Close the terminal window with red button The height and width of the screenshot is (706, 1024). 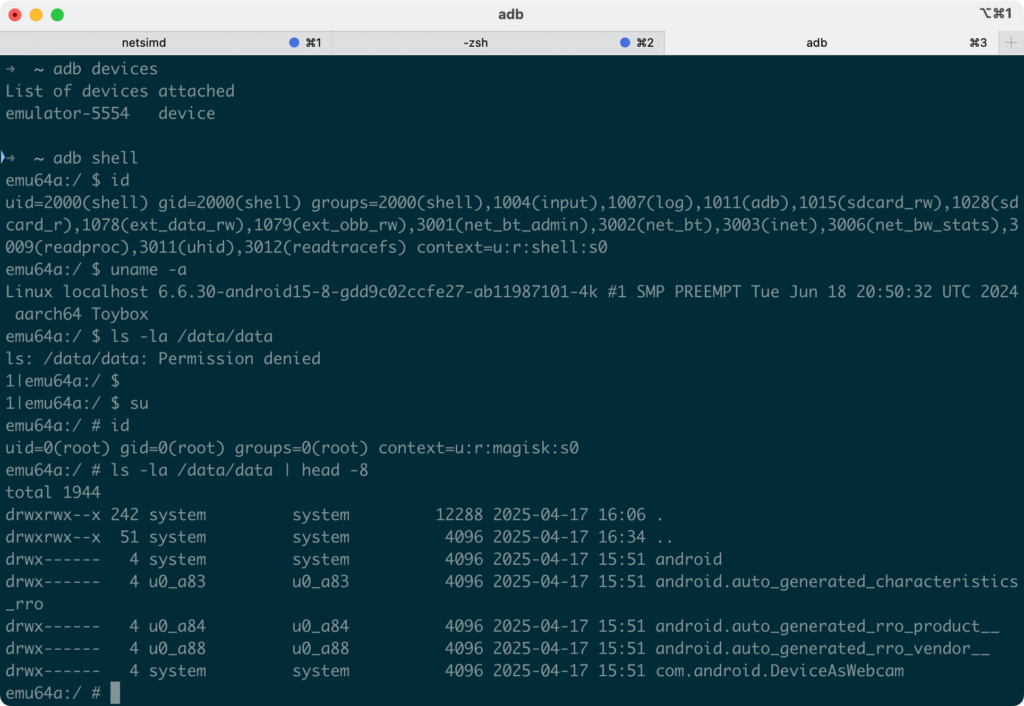(x=15, y=15)
